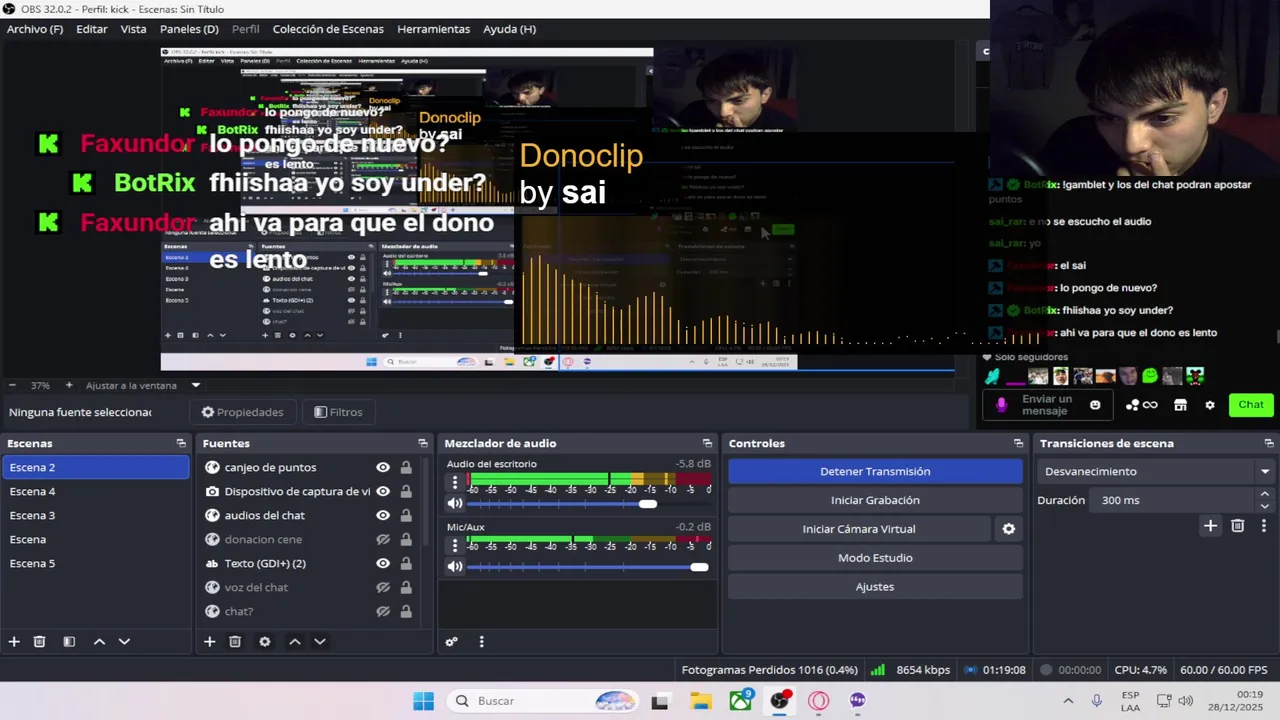Screen dimensions: 1280x720
Task: Click Iniciar Cámara Virtual button
Action: point(859,529)
